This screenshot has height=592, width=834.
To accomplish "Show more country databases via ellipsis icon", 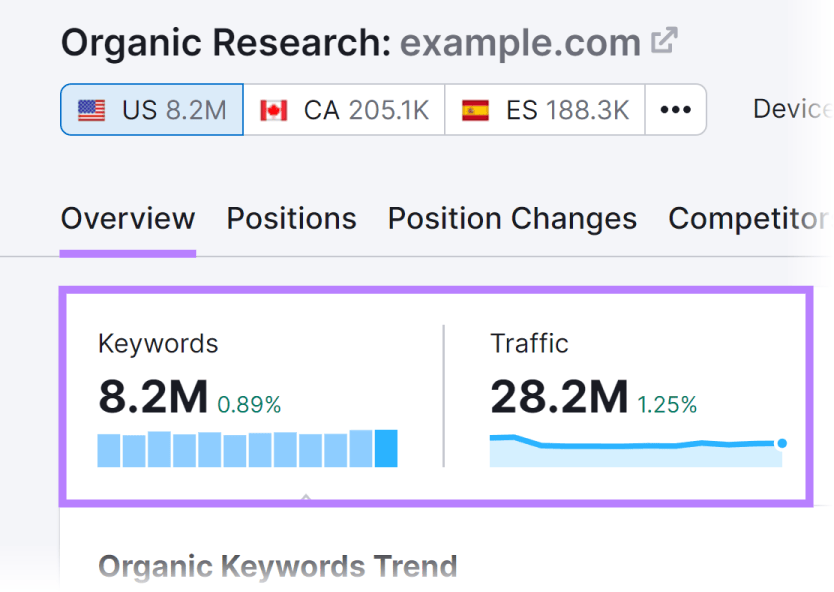I will 676,109.
